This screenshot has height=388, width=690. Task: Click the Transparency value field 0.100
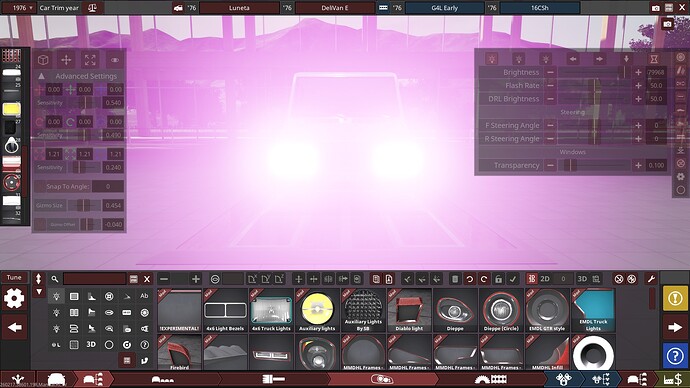[656, 165]
